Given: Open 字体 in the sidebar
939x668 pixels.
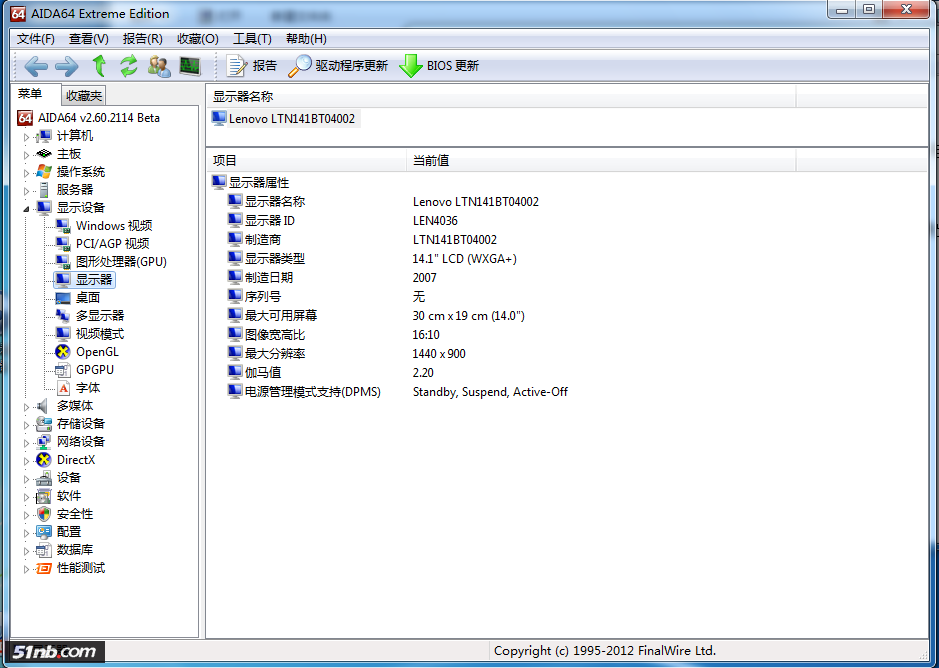Looking at the screenshot, I should (x=87, y=387).
